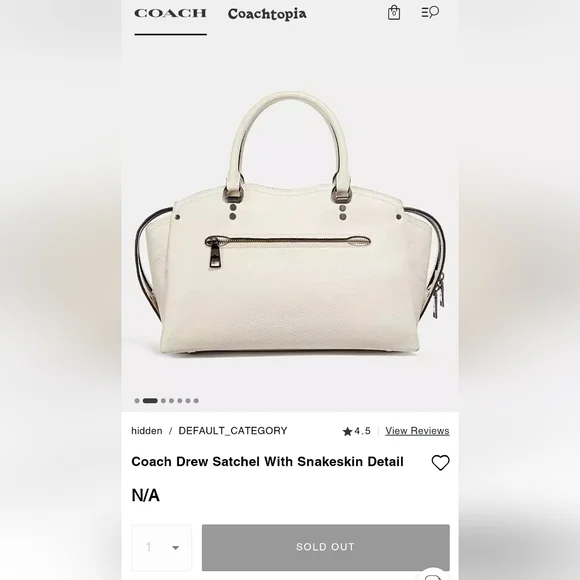Viewport: 580px width, 580px height.
Task: Jump to the first image dot
Action: point(137,401)
